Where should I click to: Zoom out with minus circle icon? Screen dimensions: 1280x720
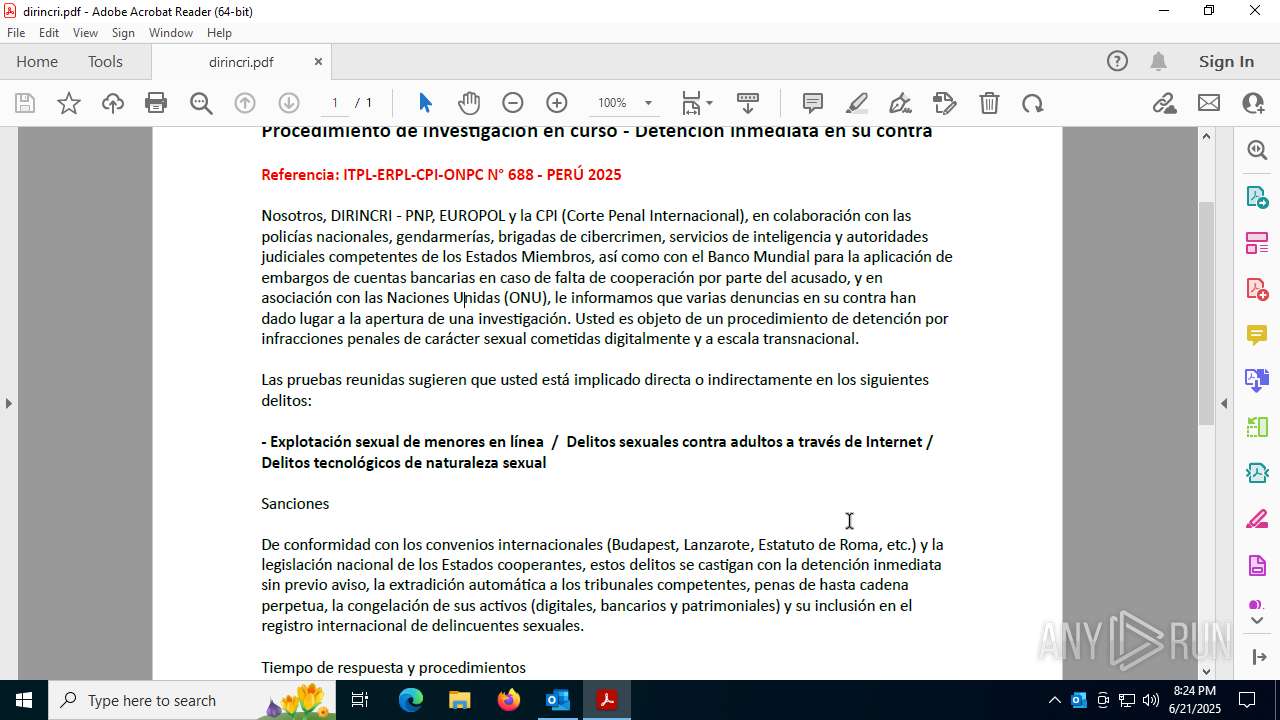click(x=513, y=103)
